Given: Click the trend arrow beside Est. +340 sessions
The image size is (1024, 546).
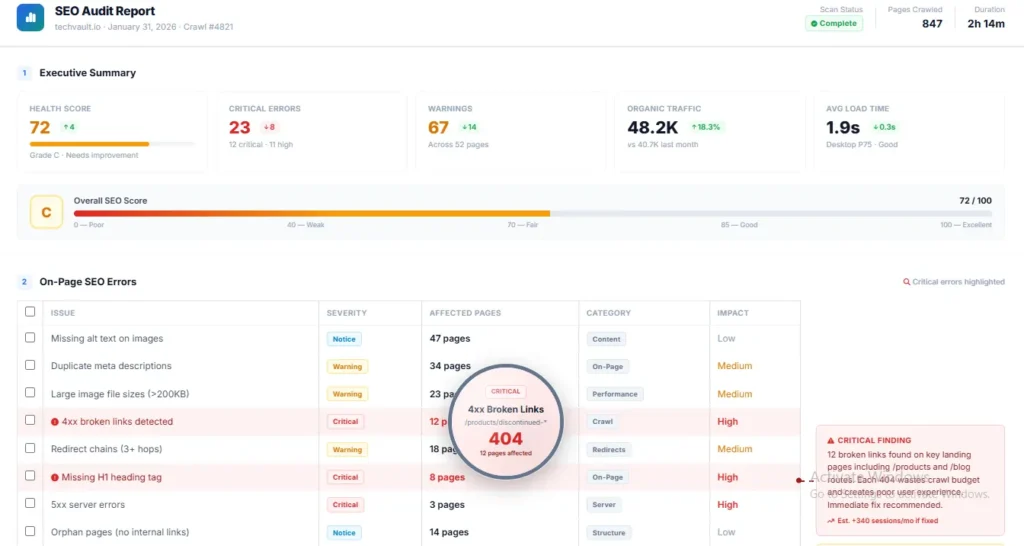Looking at the screenshot, I should [831, 521].
